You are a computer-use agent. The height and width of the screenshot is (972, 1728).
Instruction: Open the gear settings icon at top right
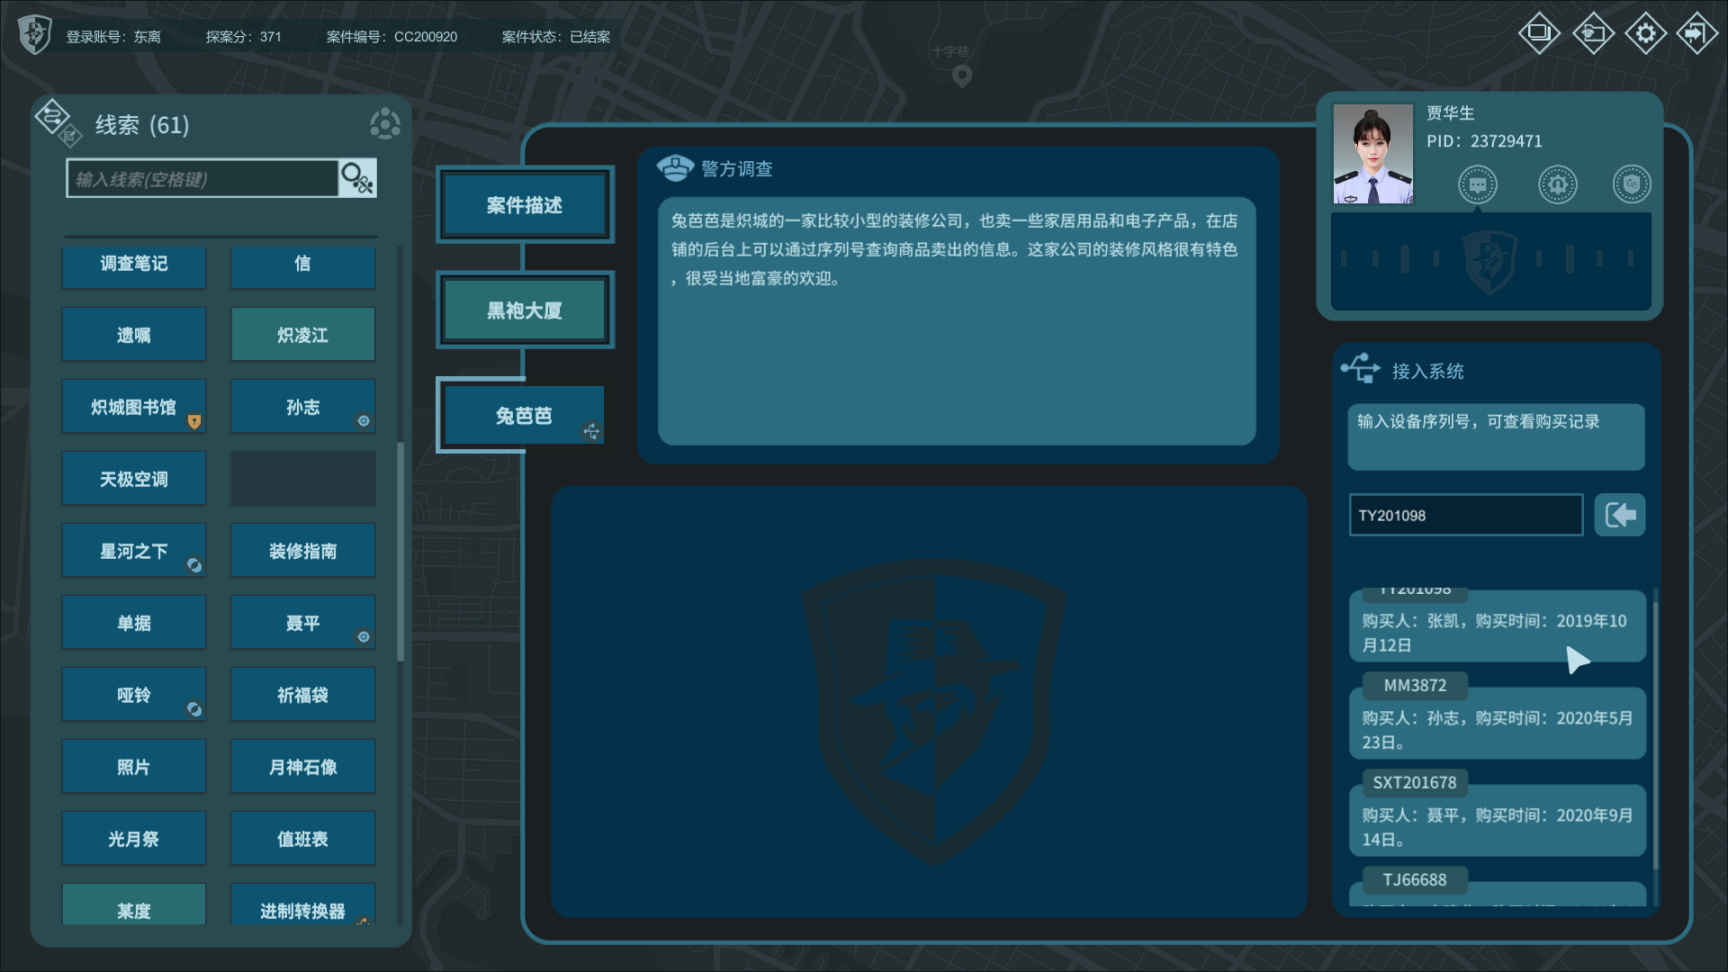(1645, 33)
